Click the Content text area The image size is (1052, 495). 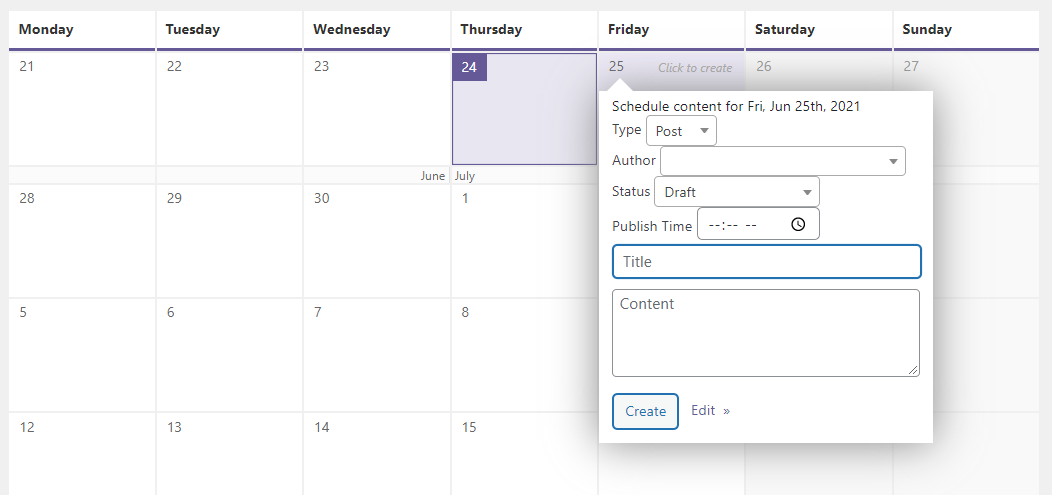(766, 333)
